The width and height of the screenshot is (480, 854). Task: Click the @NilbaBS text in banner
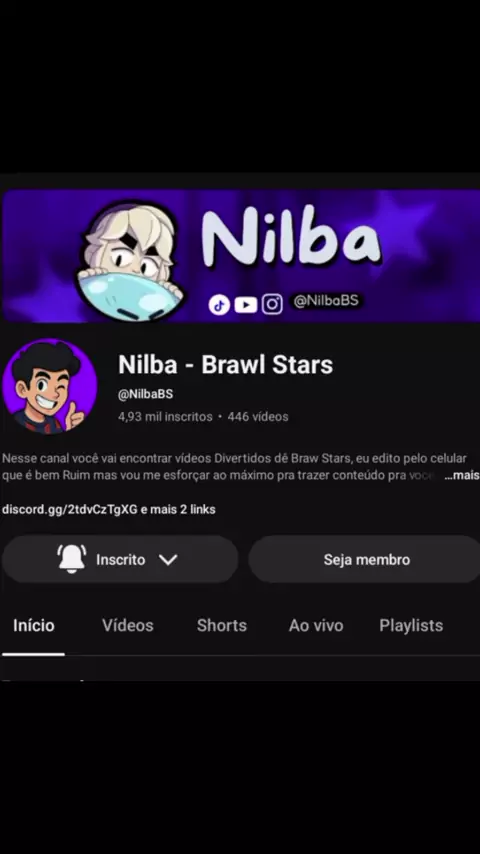(x=326, y=300)
